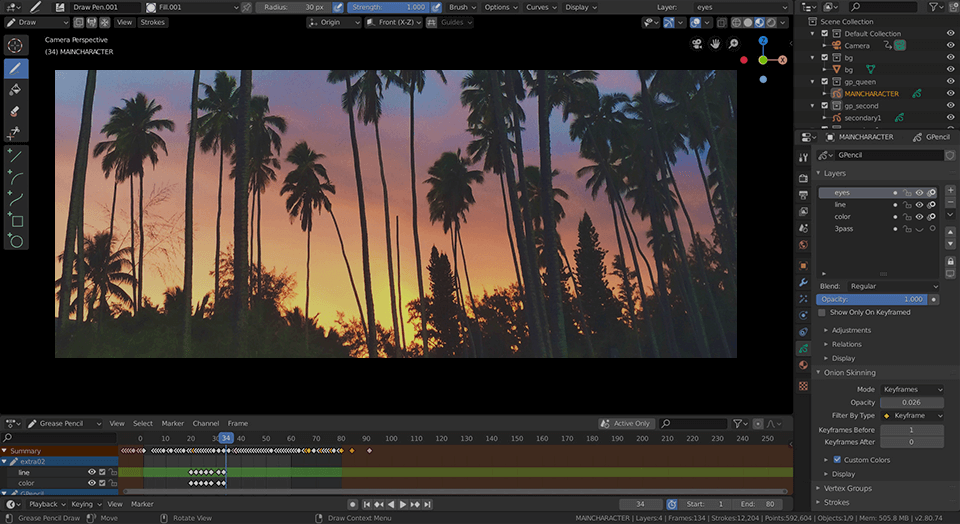Open the Blend mode dropdown

pyautogui.click(x=892, y=286)
